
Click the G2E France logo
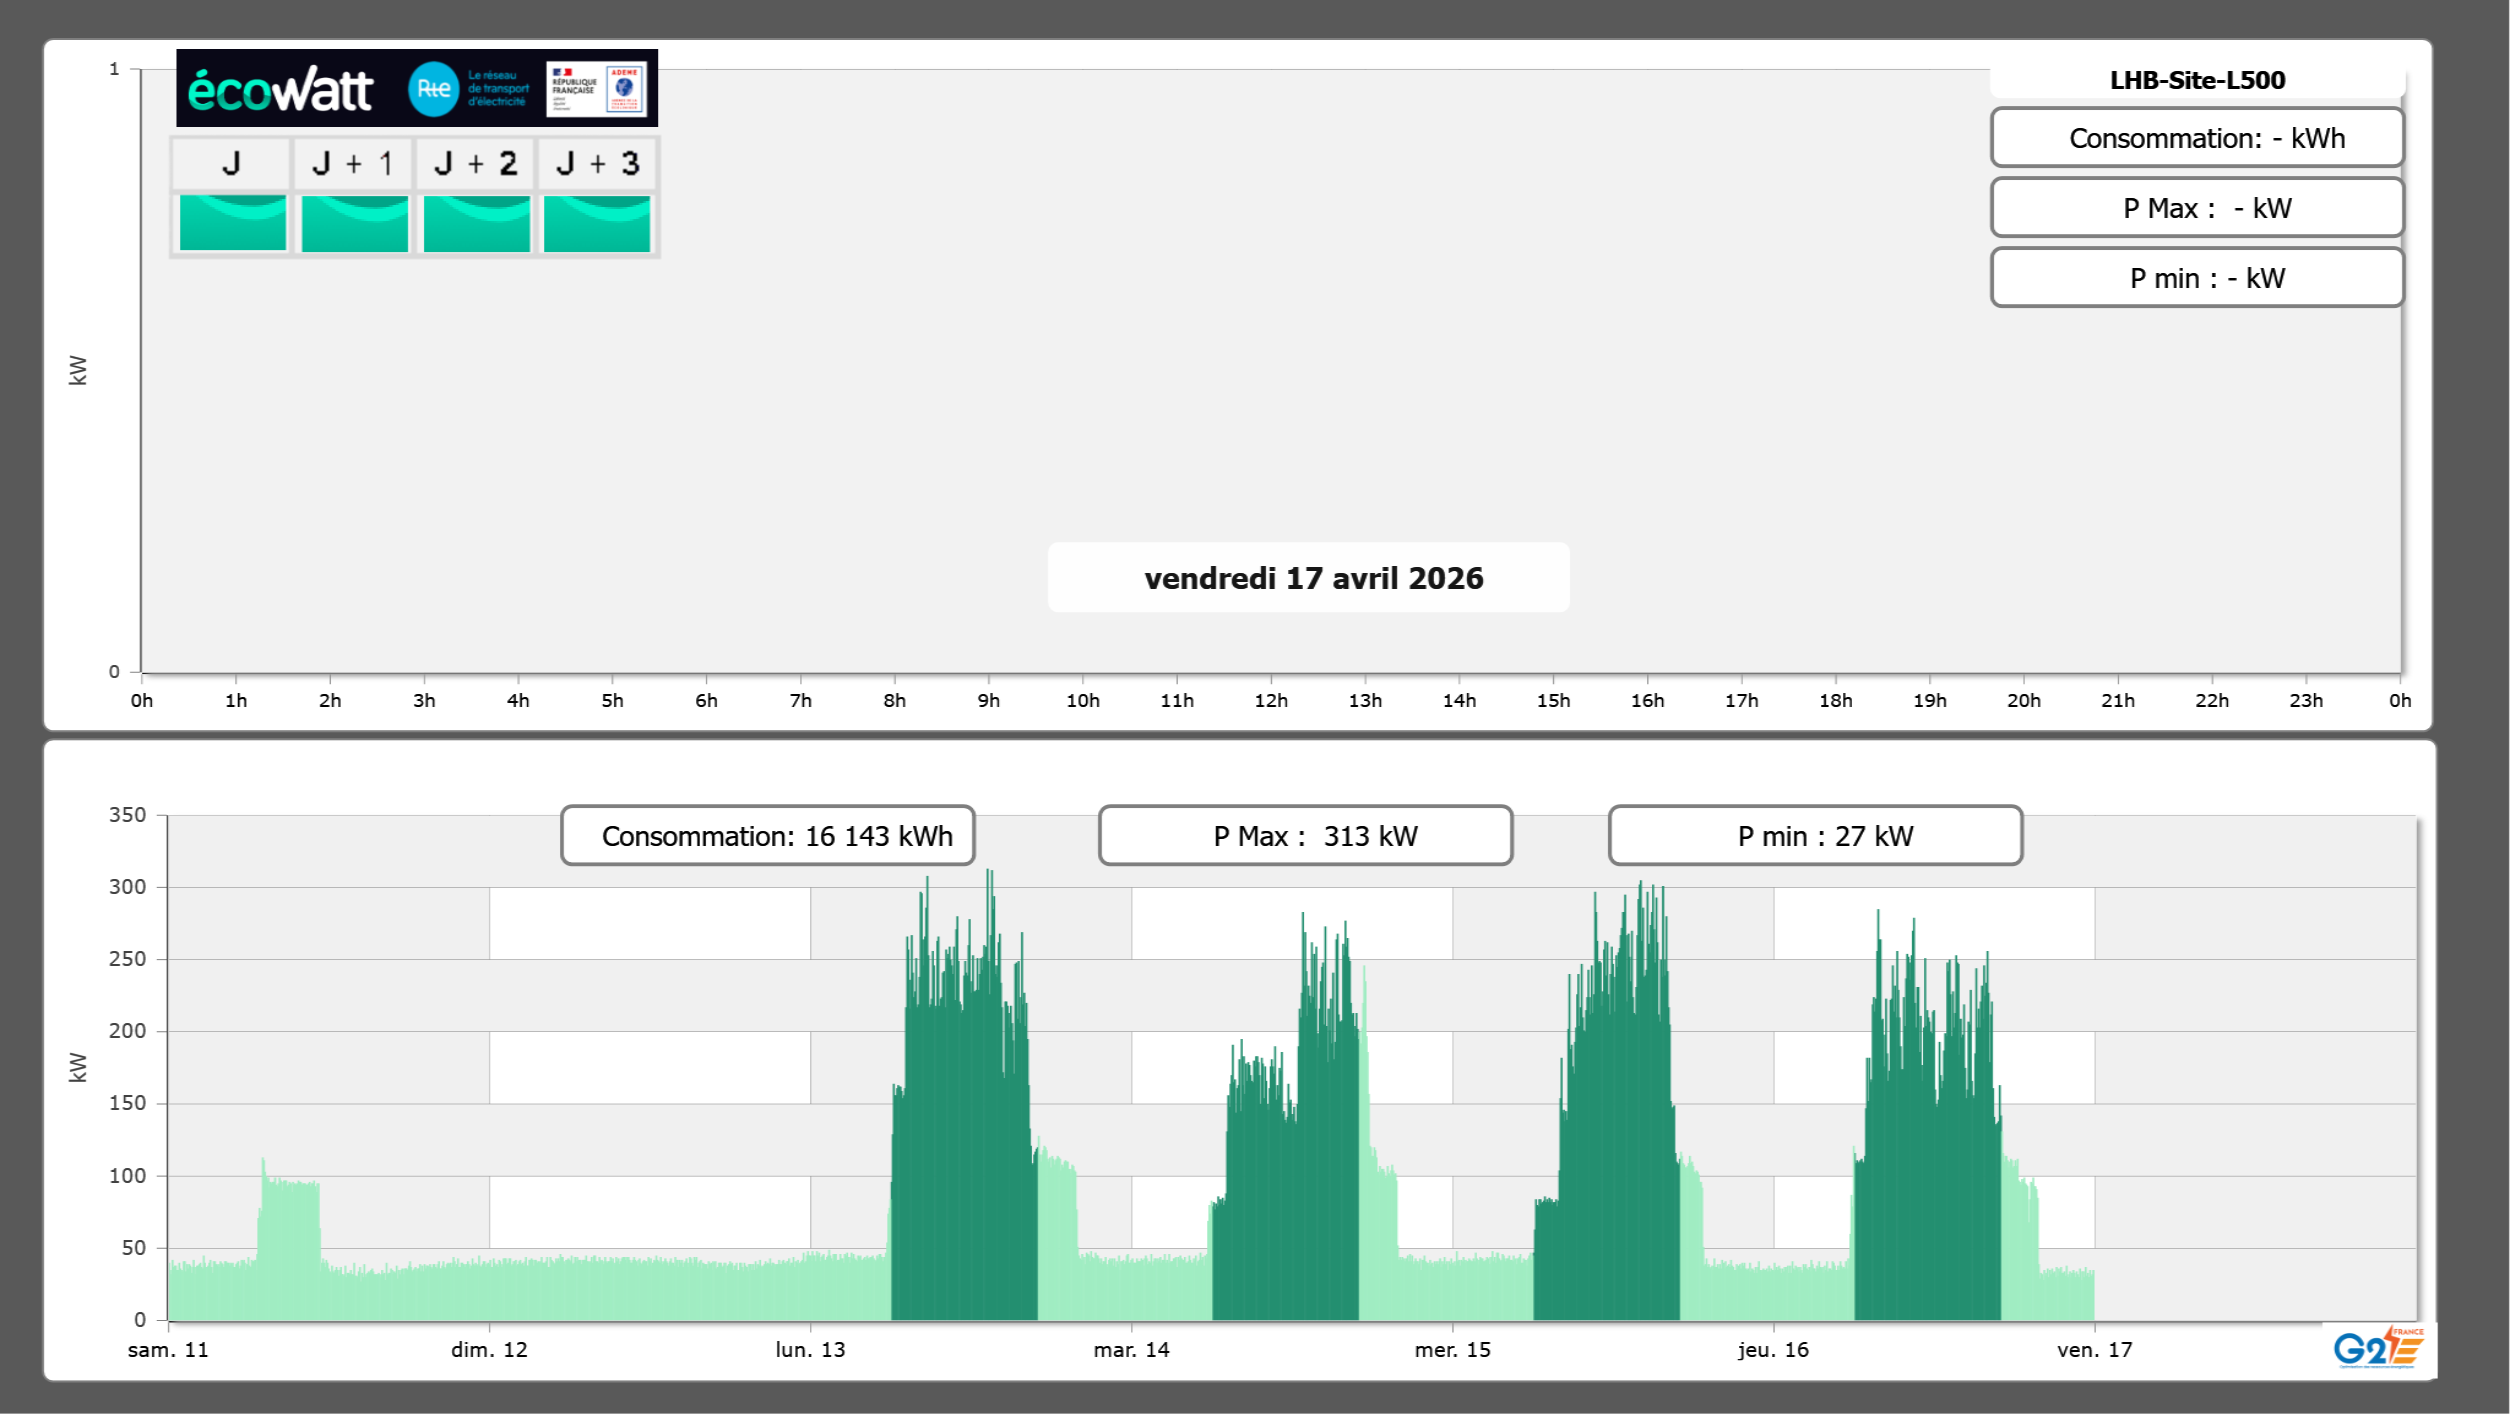coord(2377,1348)
